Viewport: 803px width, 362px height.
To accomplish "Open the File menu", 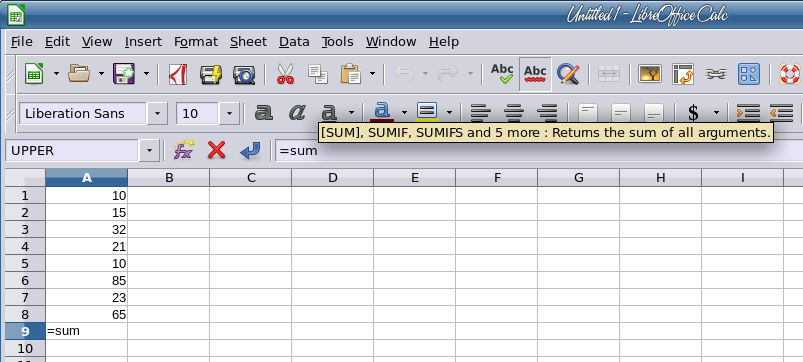I will 22,41.
